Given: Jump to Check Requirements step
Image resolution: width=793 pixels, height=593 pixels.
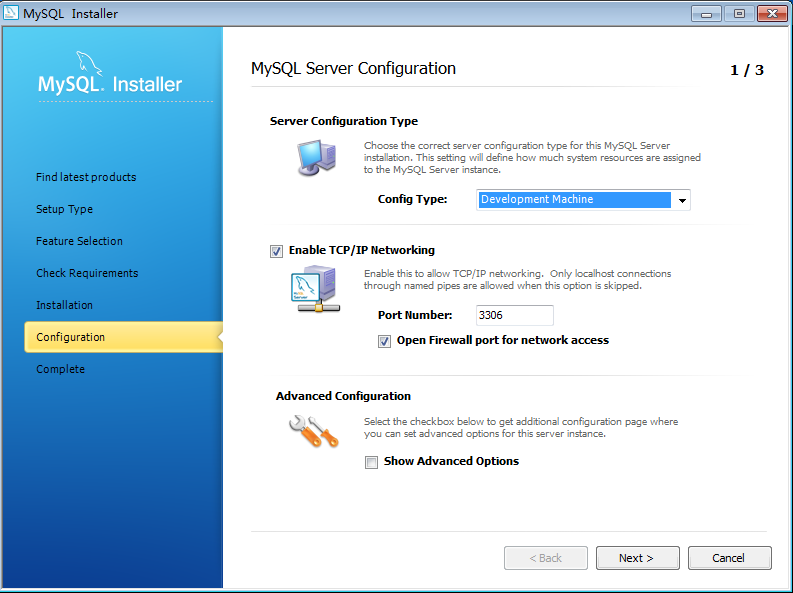Looking at the screenshot, I should (87, 273).
